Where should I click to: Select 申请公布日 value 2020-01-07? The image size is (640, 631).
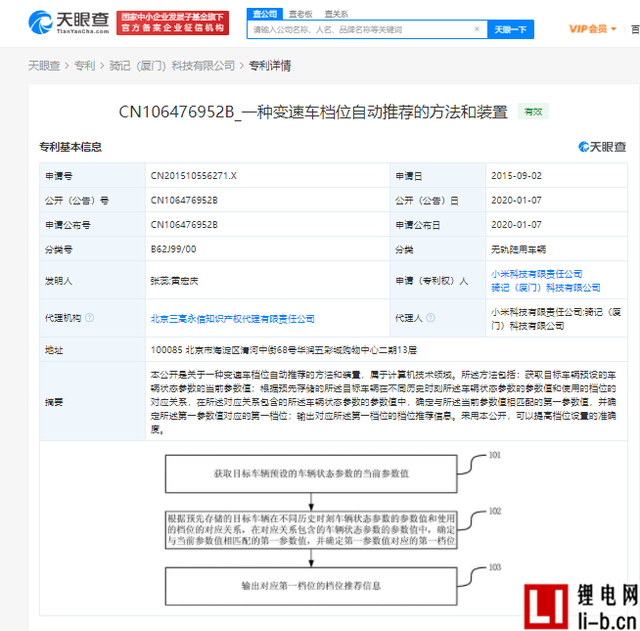tap(516, 224)
